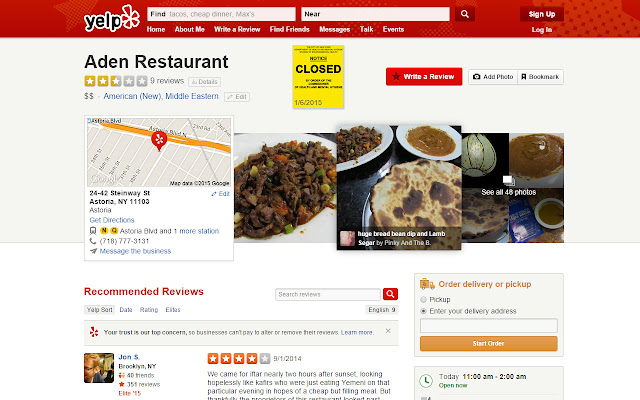Open Write a Review in navigation bar
640x400 pixels.
[237, 29]
